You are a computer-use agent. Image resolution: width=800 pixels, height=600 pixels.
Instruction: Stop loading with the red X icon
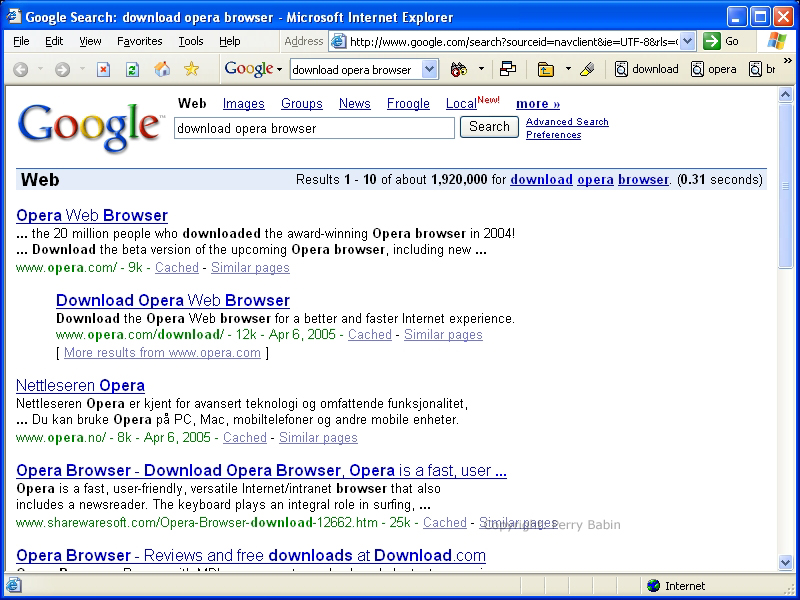click(104, 69)
